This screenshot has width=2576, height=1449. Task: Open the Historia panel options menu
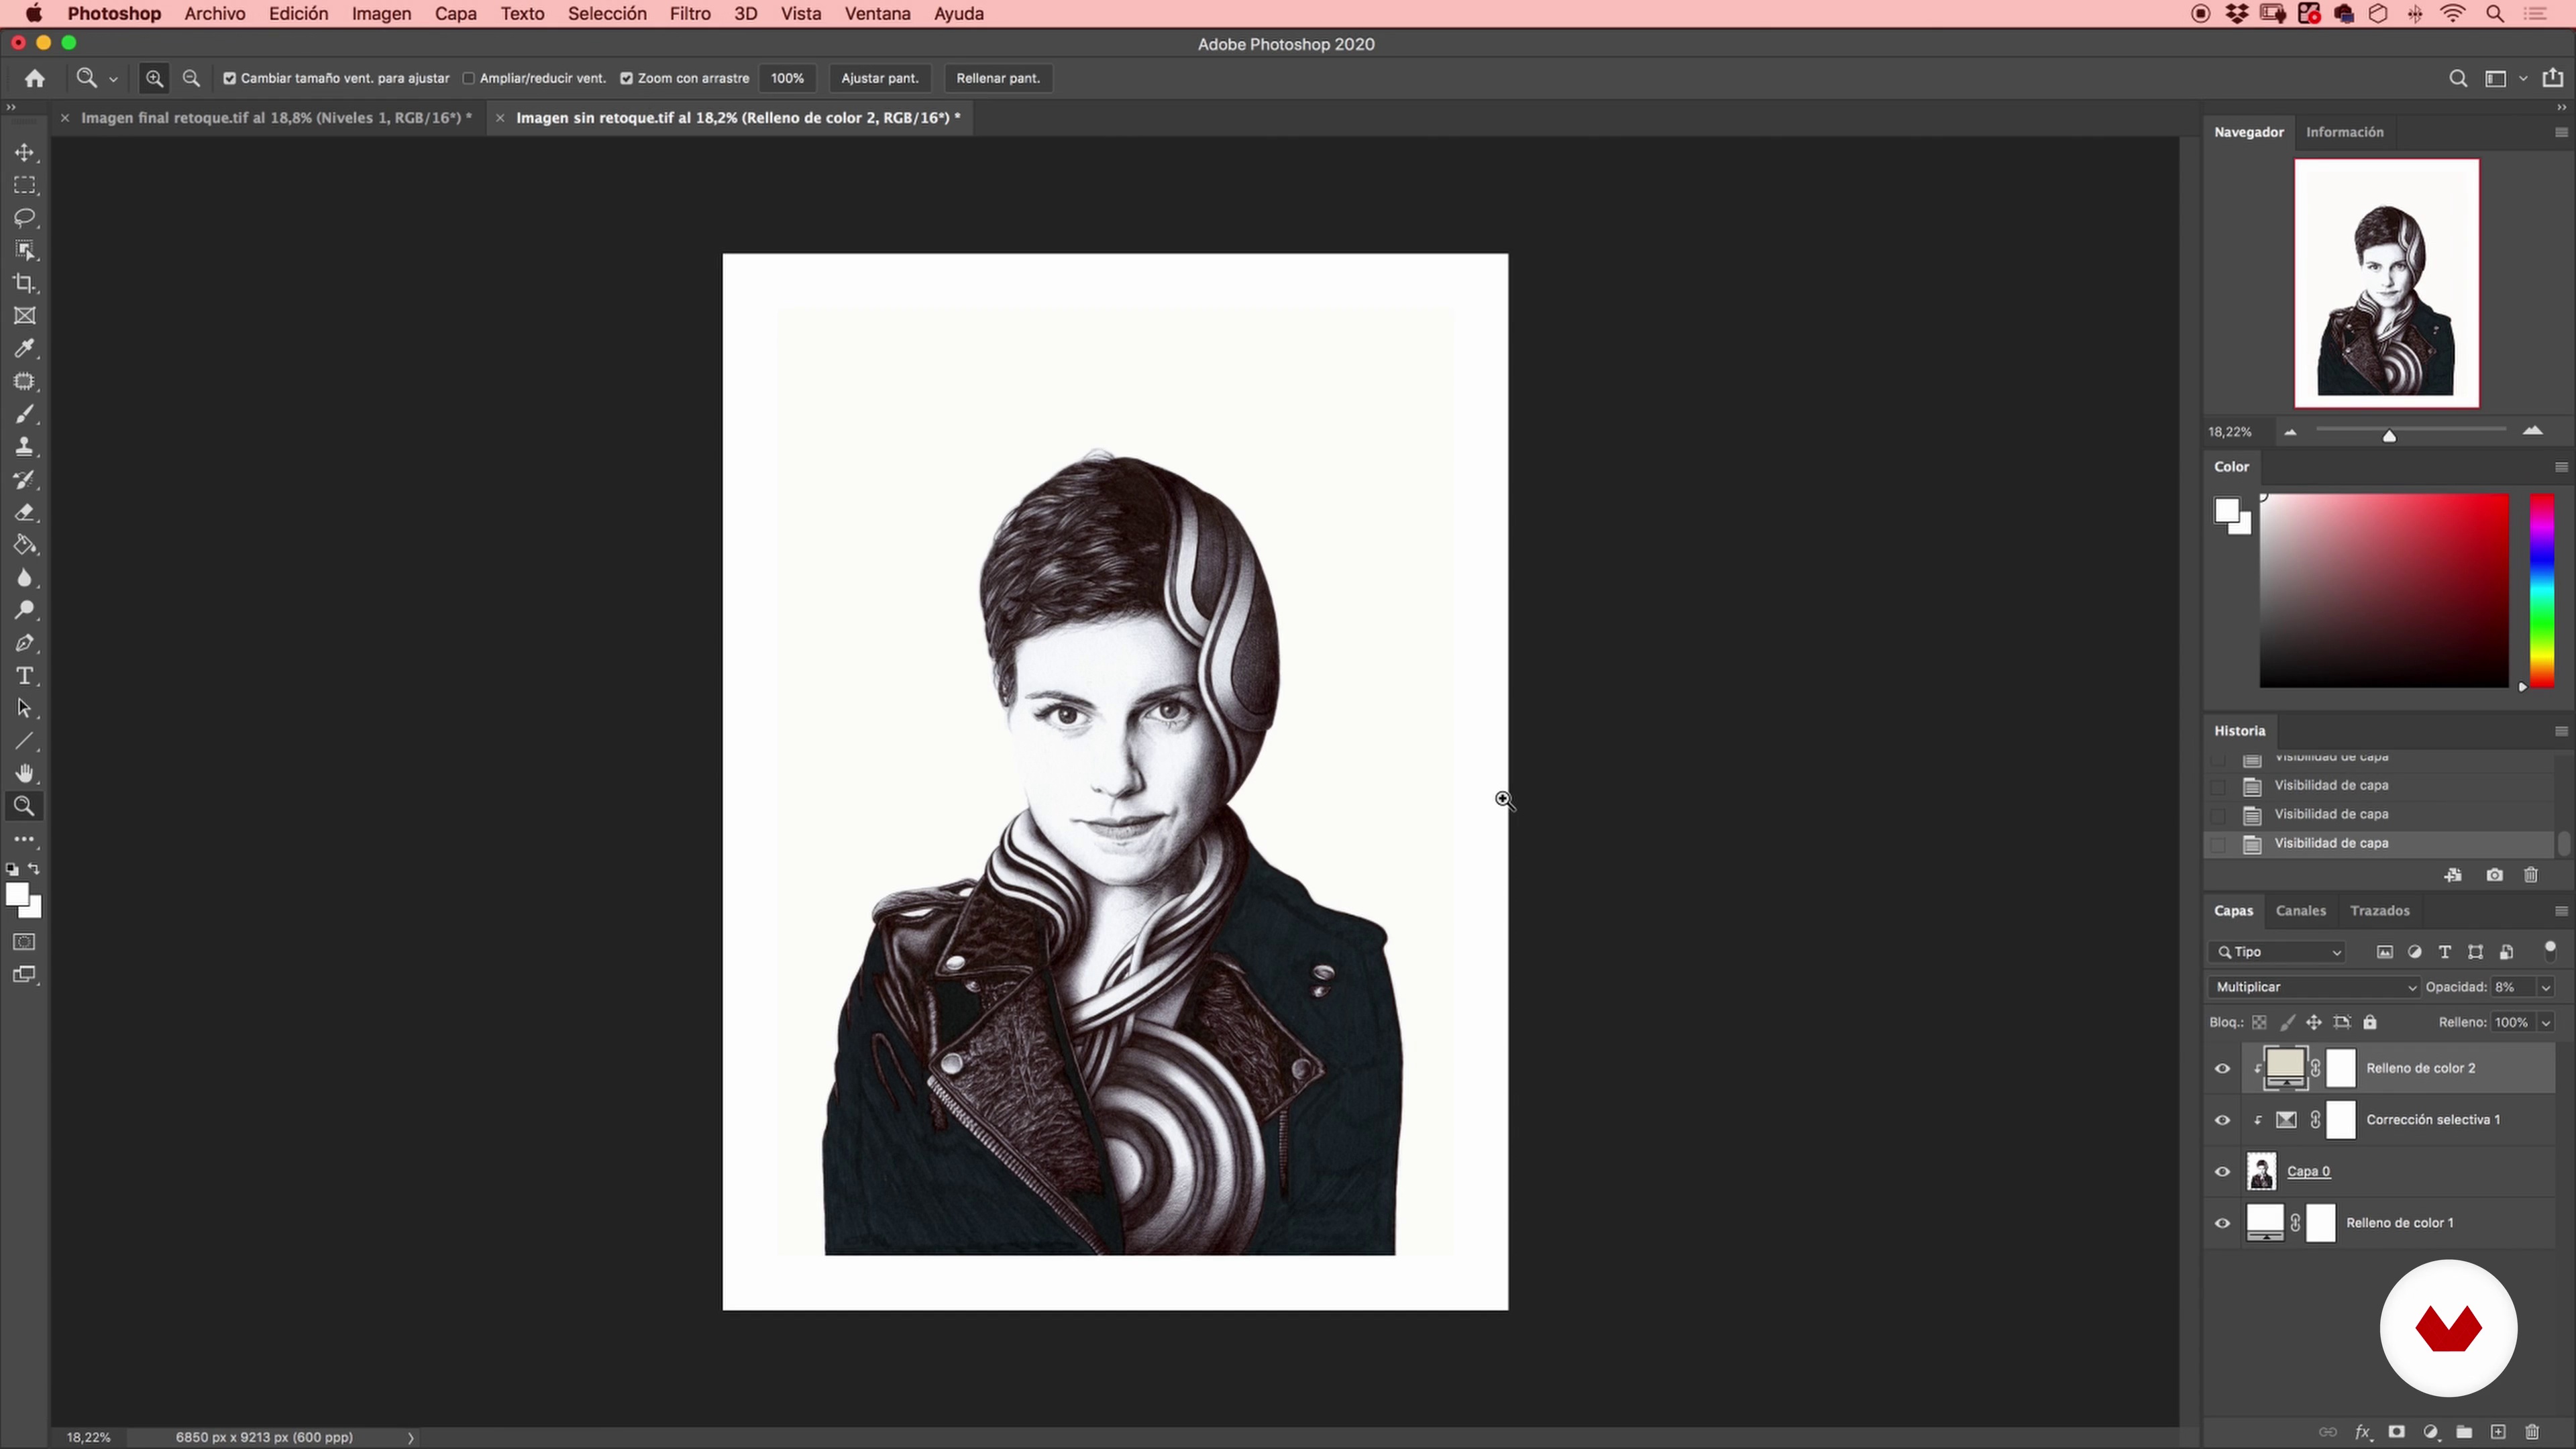pyautogui.click(x=2561, y=731)
